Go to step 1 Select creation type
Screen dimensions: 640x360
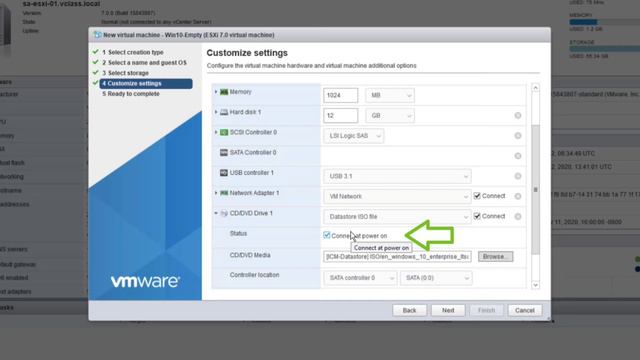133,52
